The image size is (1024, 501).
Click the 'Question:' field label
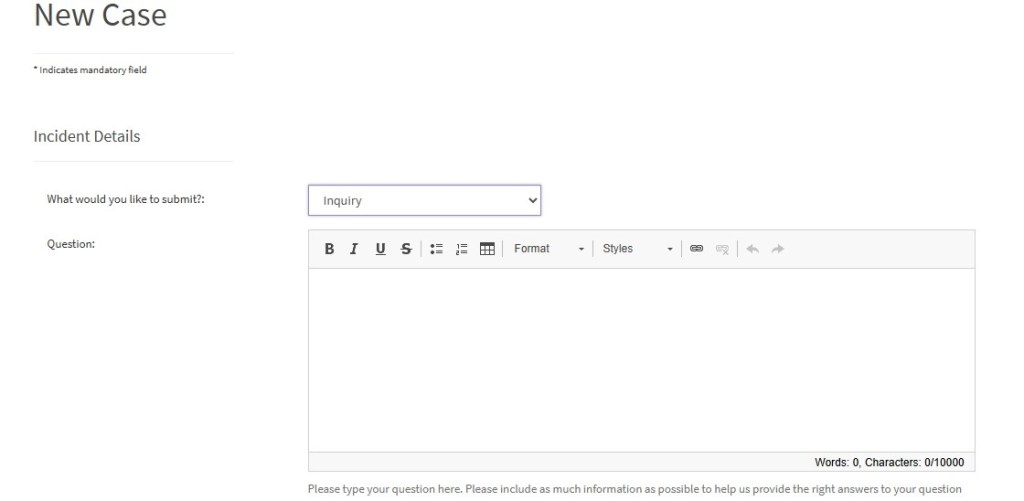(x=71, y=244)
